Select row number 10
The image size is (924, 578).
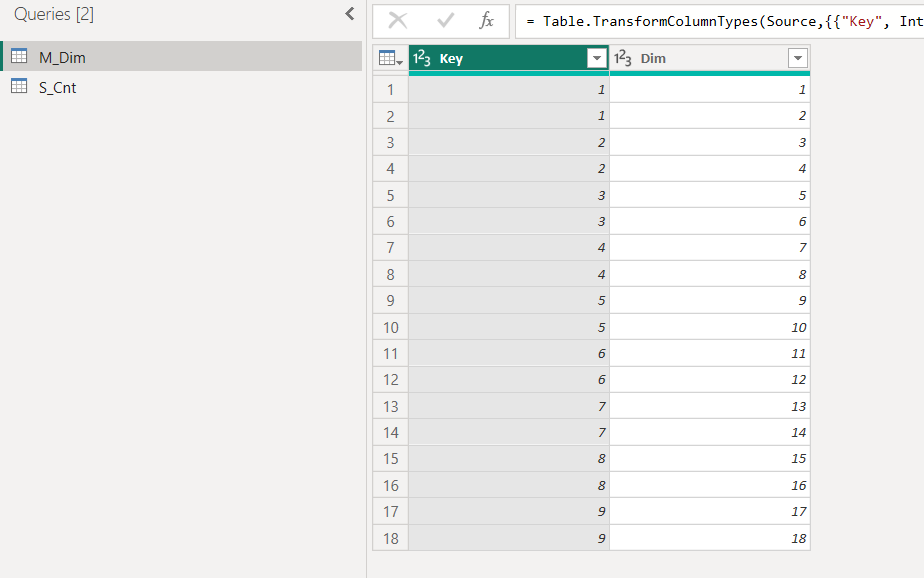391,327
